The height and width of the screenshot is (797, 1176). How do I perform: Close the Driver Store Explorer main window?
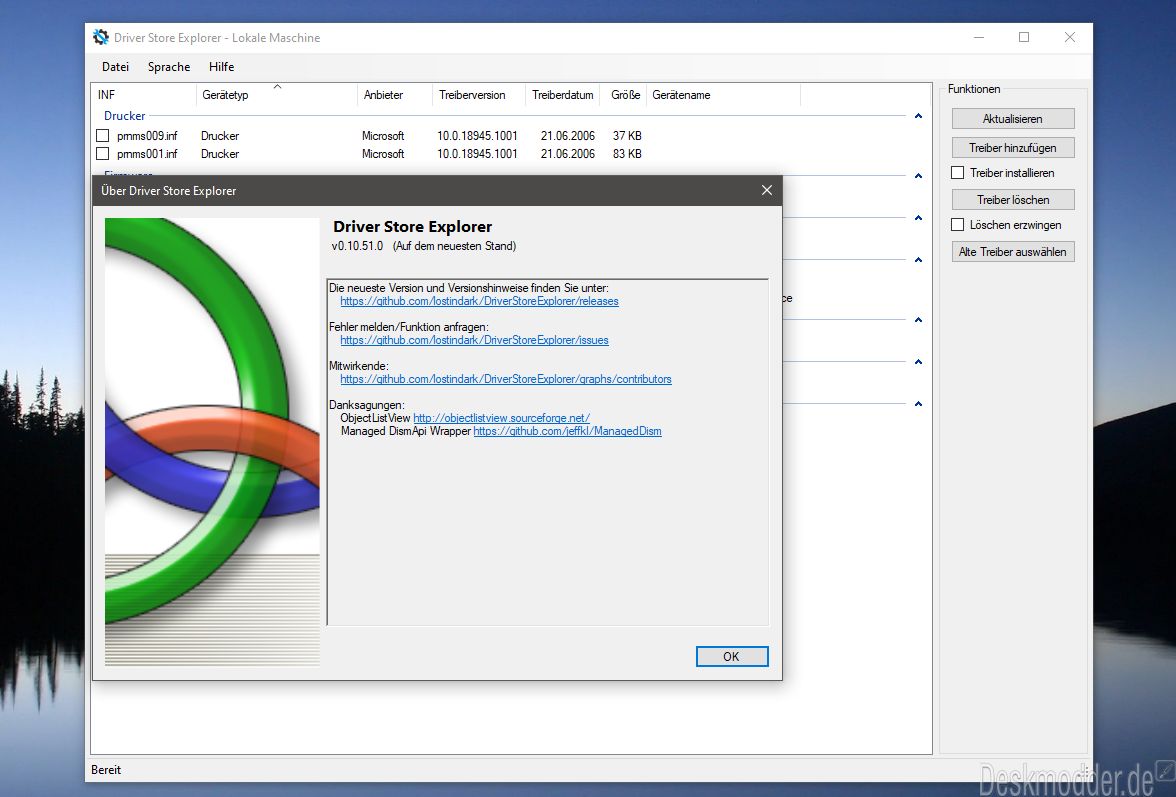pyautogui.click(x=1070, y=37)
